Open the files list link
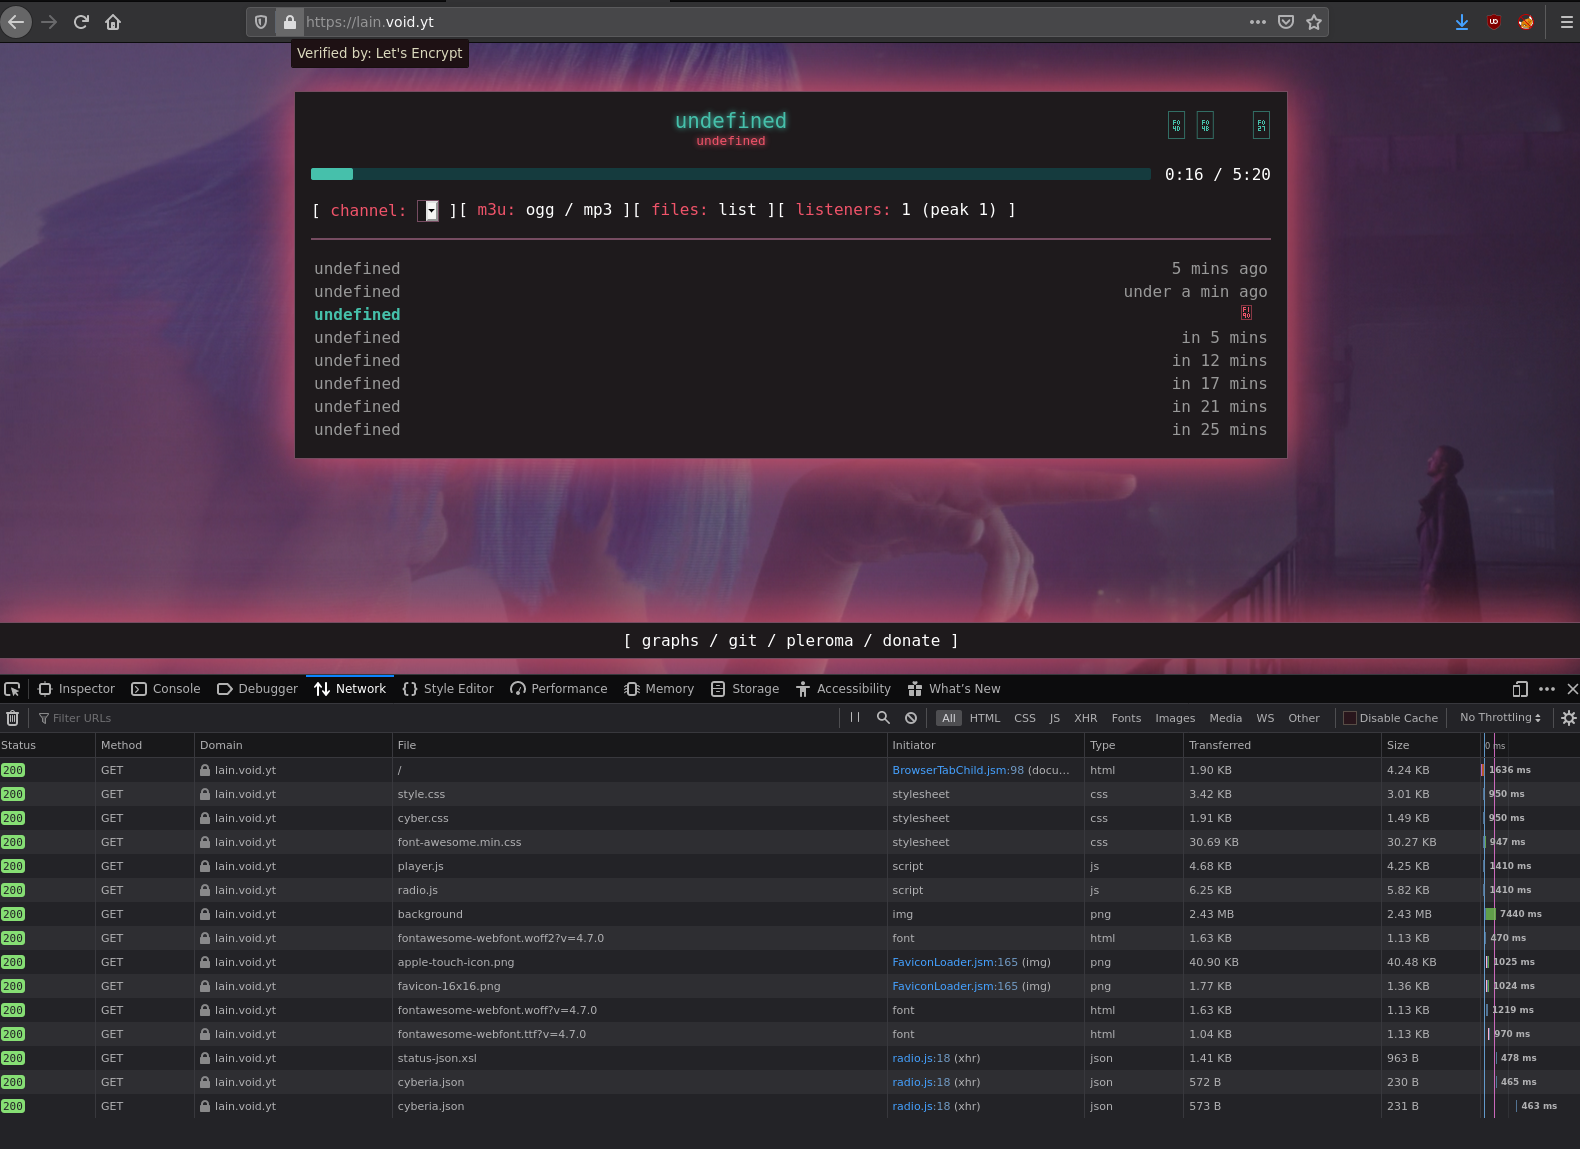The height and width of the screenshot is (1149, 1580). 737,210
